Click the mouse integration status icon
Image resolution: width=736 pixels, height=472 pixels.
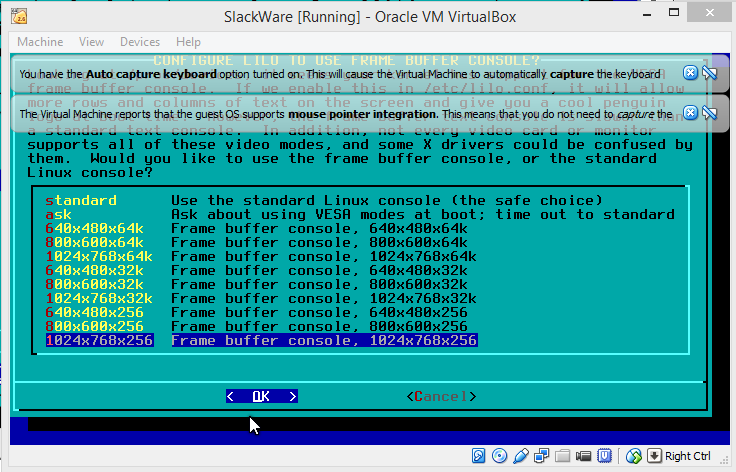[x=634, y=456]
